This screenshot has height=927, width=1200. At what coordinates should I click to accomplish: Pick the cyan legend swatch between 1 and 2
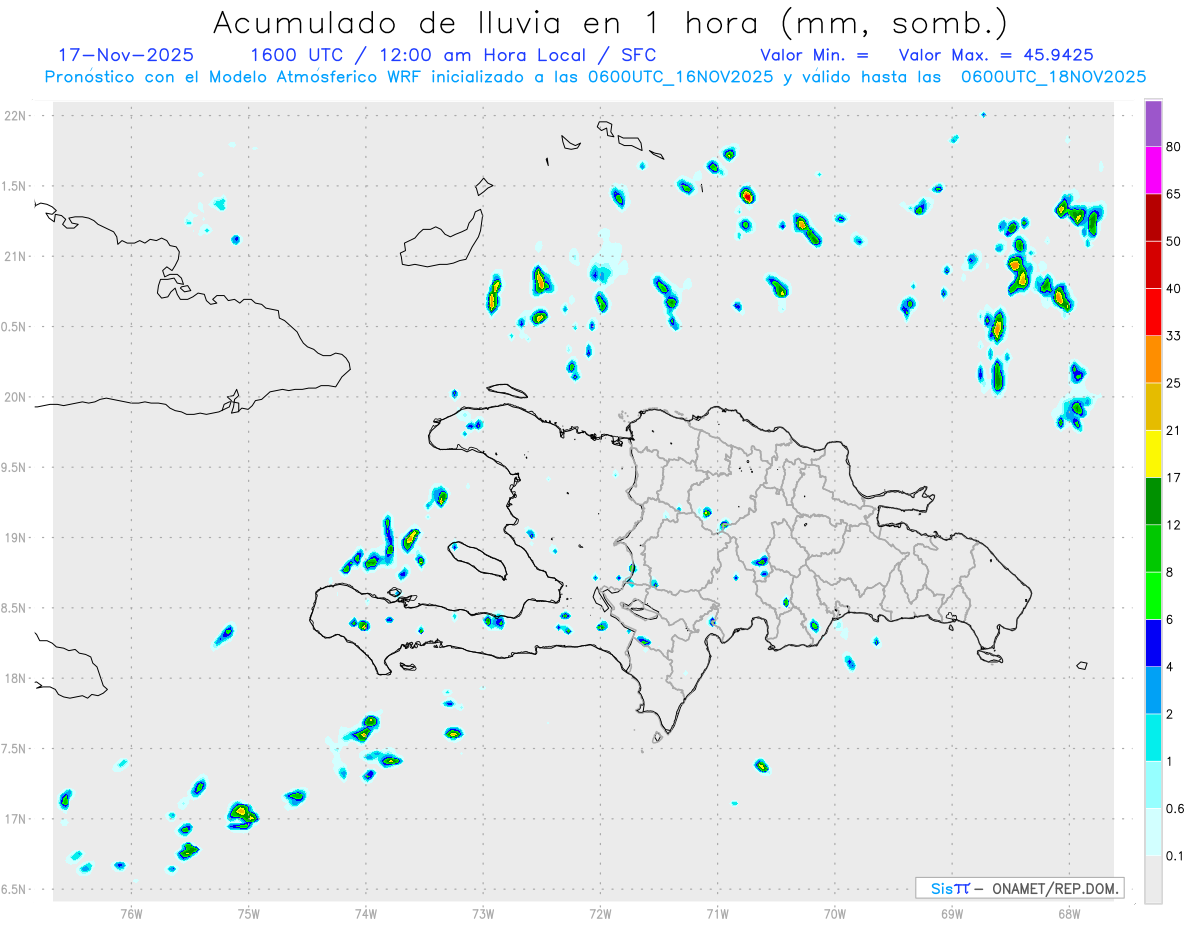tap(1153, 738)
